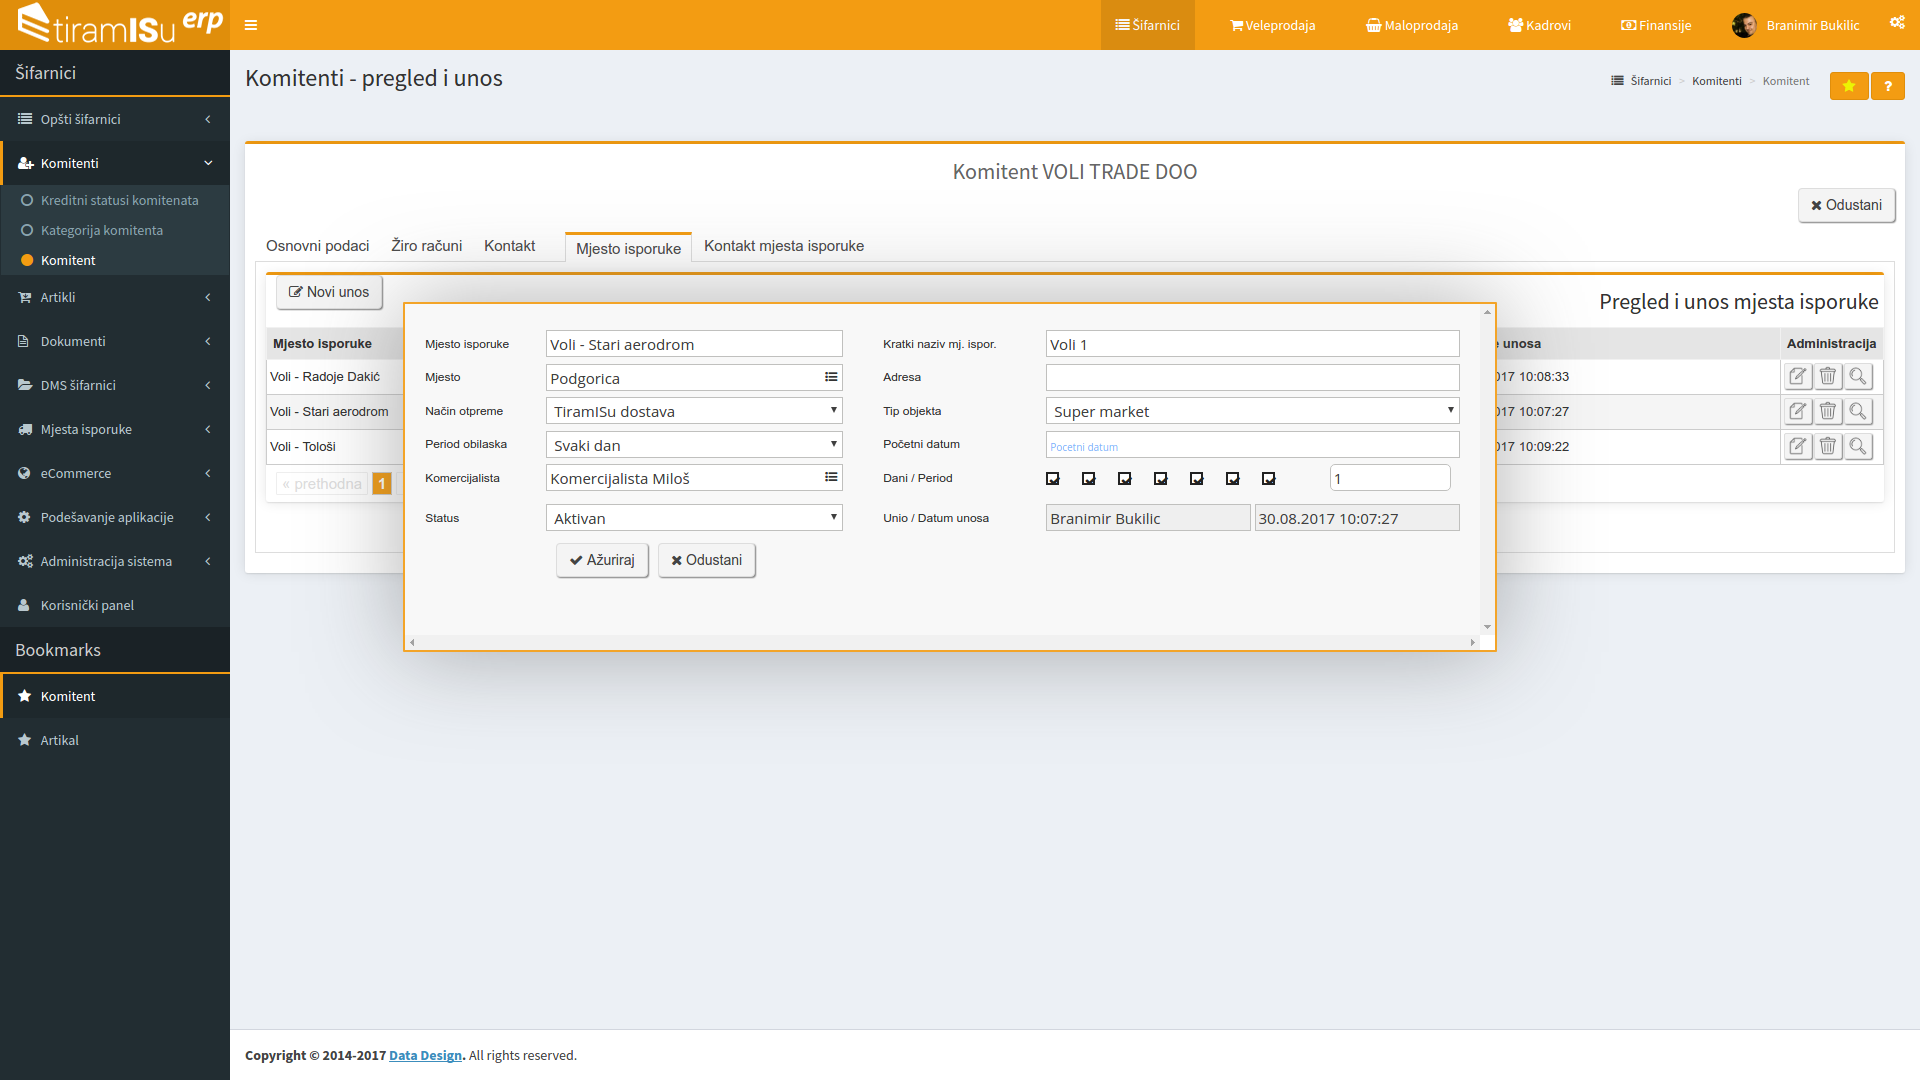The width and height of the screenshot is (1920, 1080).
Task: Toggle the fifth day checkbox in Dani / Period
Action: click(x=1197, y=479)
